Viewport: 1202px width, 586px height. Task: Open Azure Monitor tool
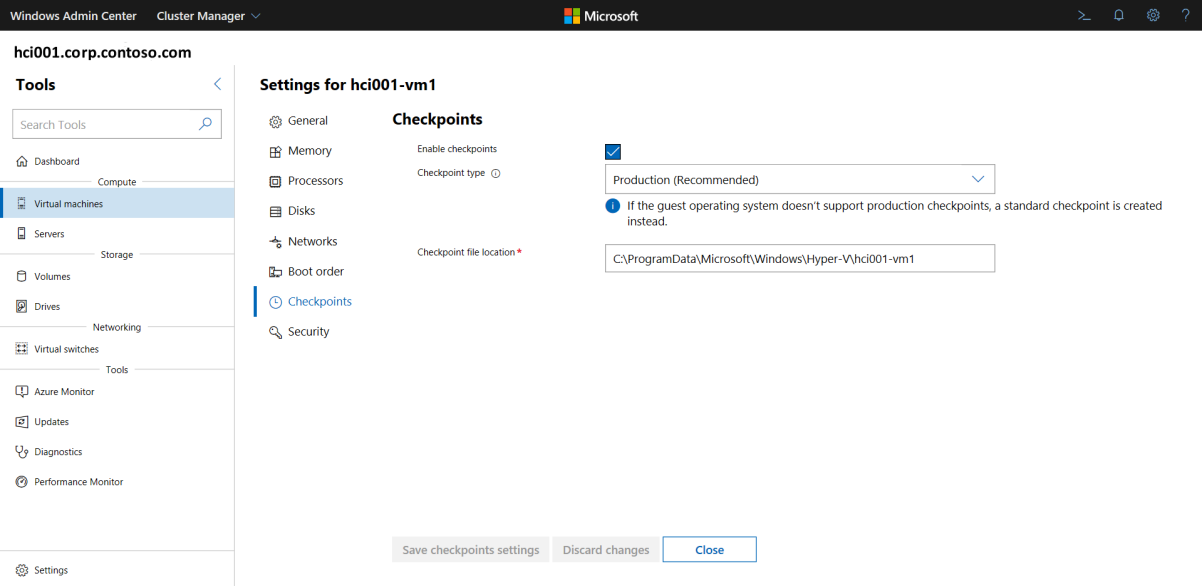[64, 392]
